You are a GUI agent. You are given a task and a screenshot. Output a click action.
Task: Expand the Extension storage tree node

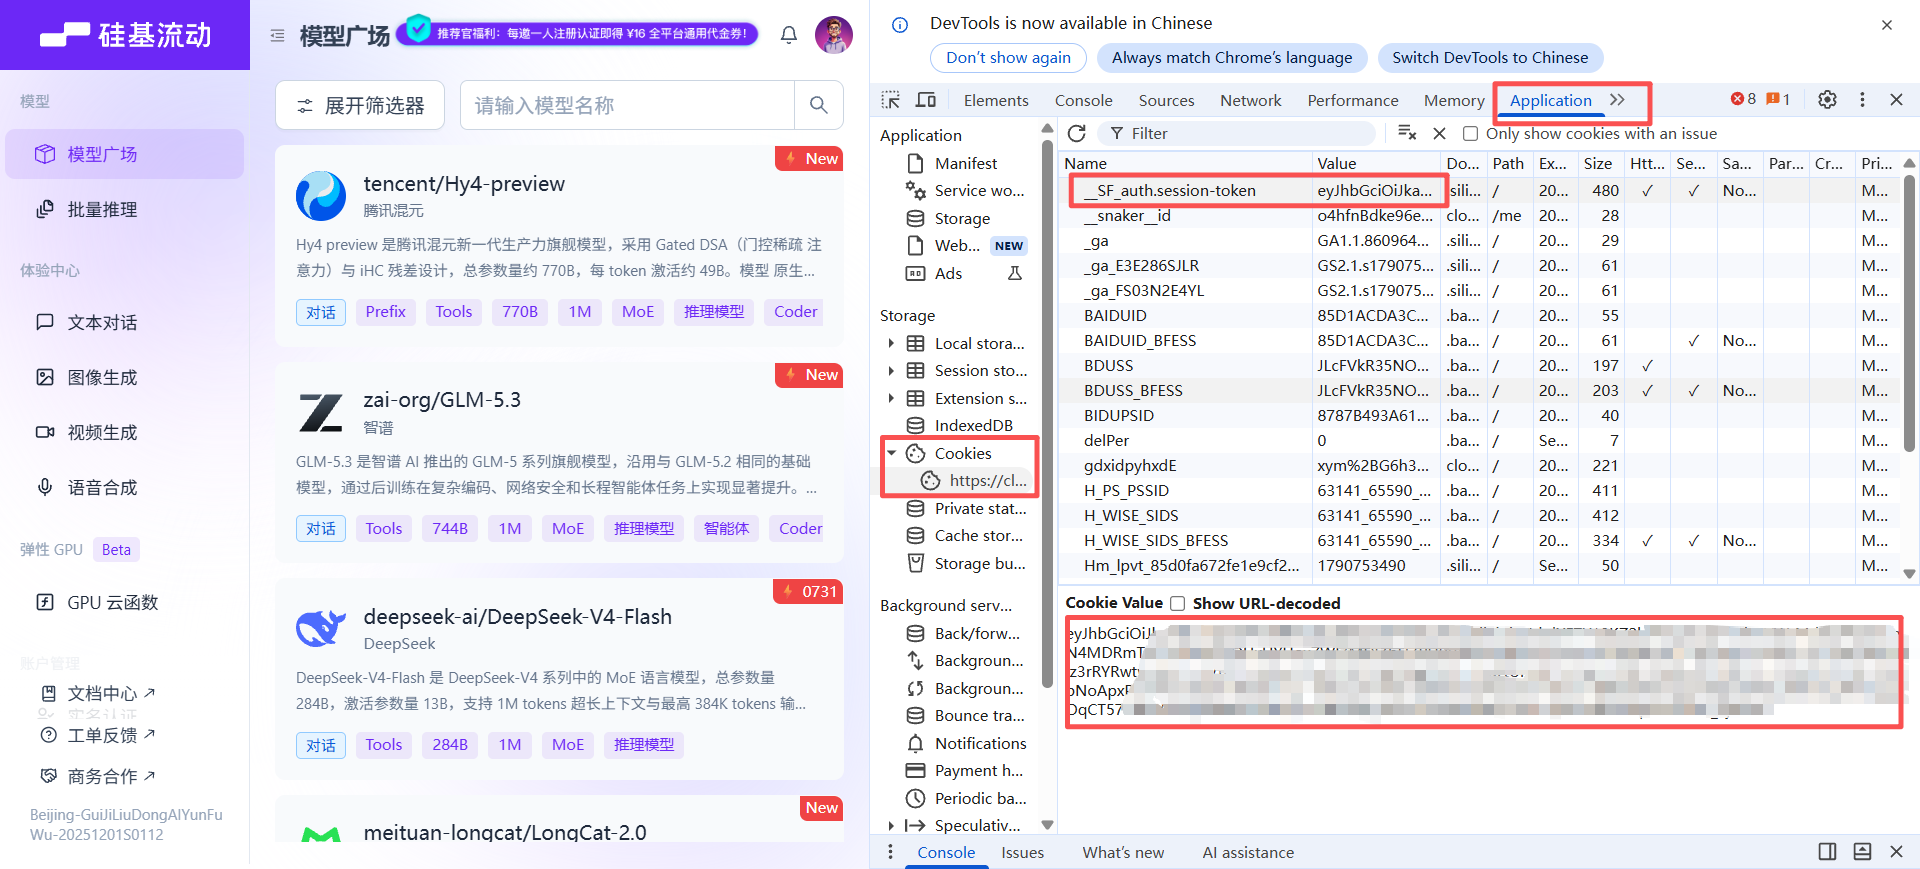click(x=891, y=398)
